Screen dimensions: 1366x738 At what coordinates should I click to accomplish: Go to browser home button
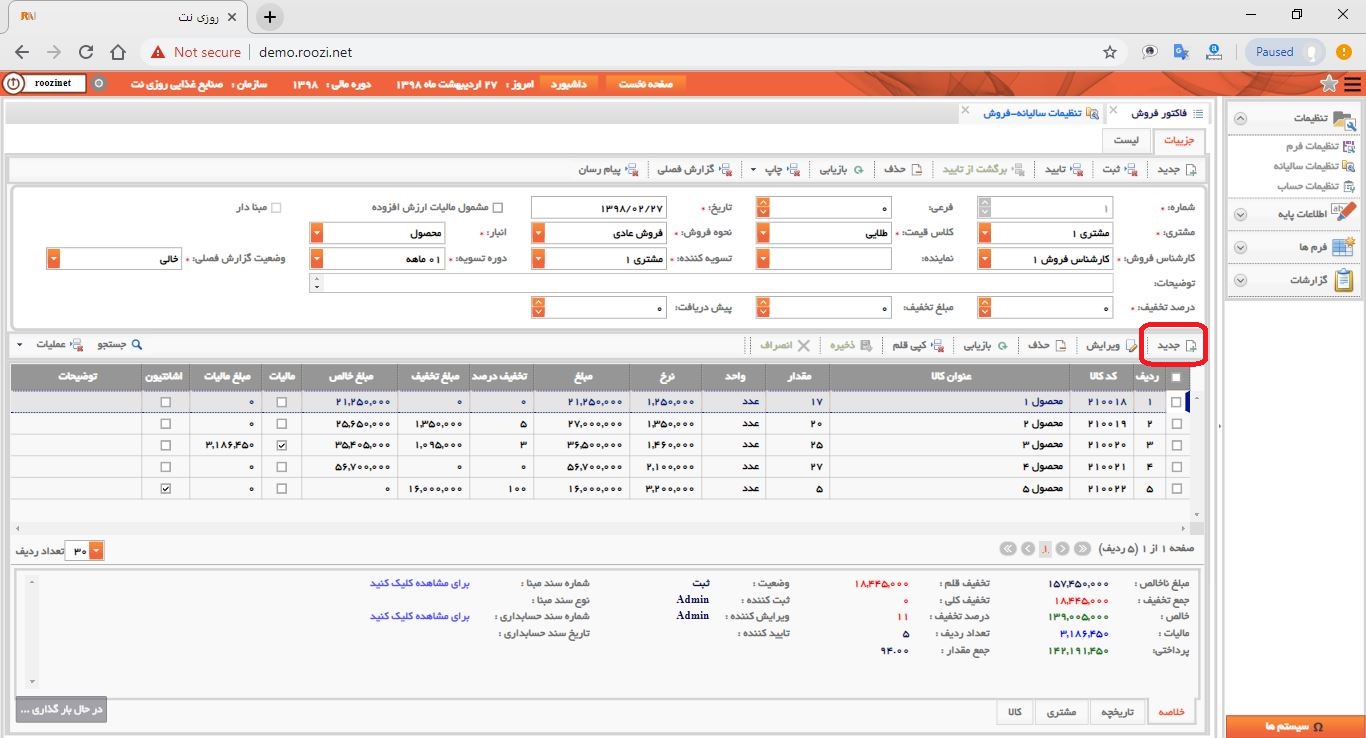tap(118, 52)
